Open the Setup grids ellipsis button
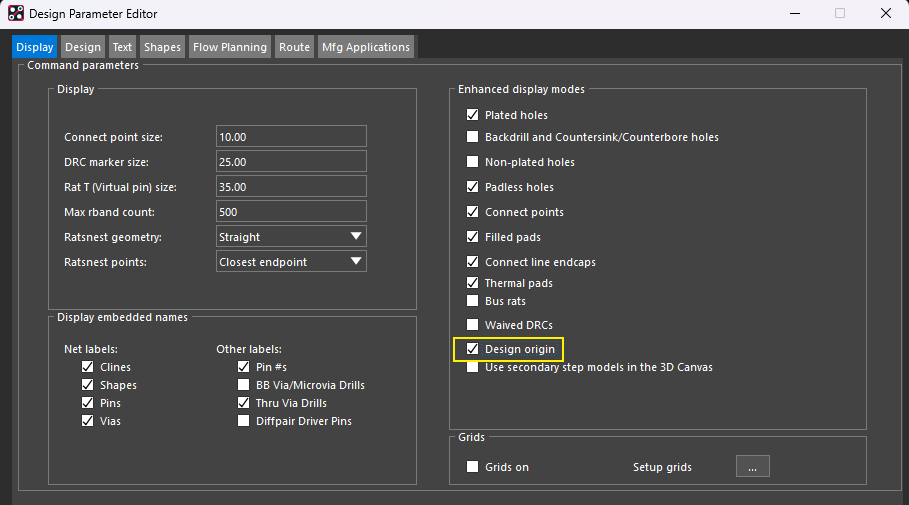Viewport: 909px width, 505px height. (752, 467)
